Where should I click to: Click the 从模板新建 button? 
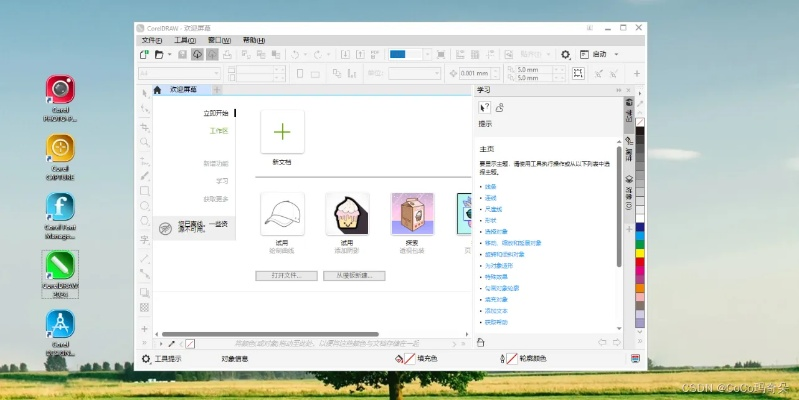pyautogui.click(x=354, y=274)
